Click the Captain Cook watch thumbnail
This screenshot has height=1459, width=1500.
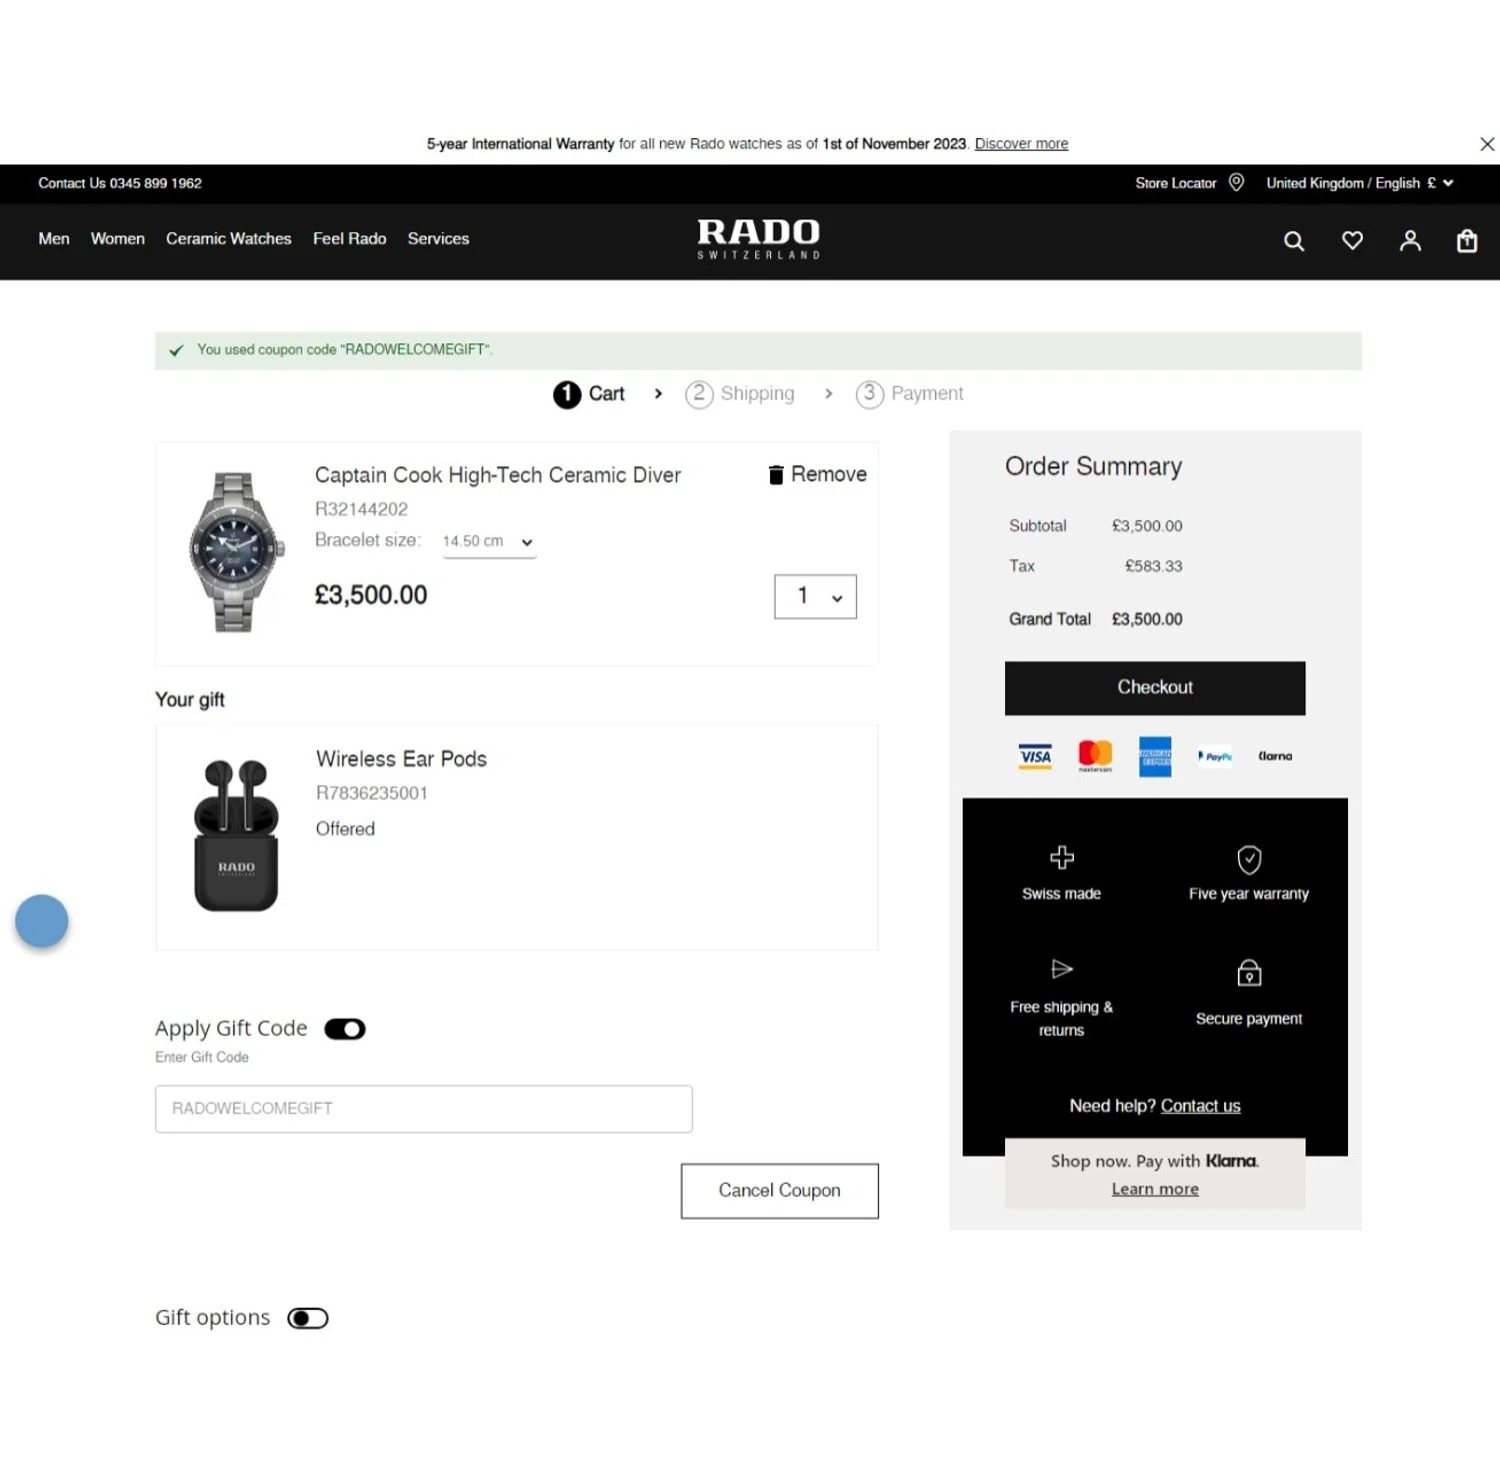point(236,552)
